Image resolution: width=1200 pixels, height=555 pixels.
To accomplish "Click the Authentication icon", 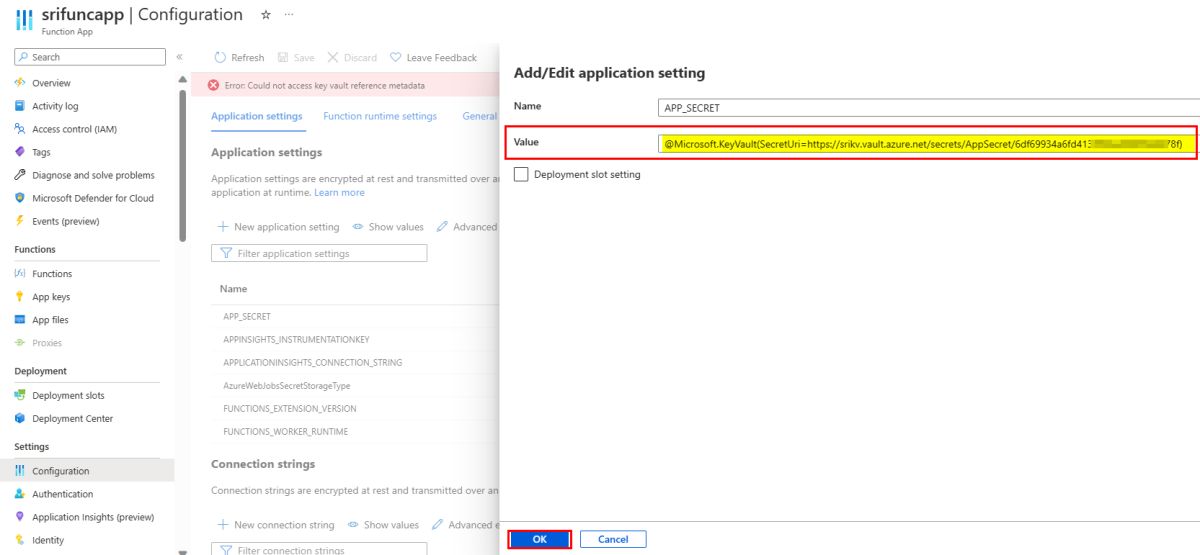I will tap(20, 494).
